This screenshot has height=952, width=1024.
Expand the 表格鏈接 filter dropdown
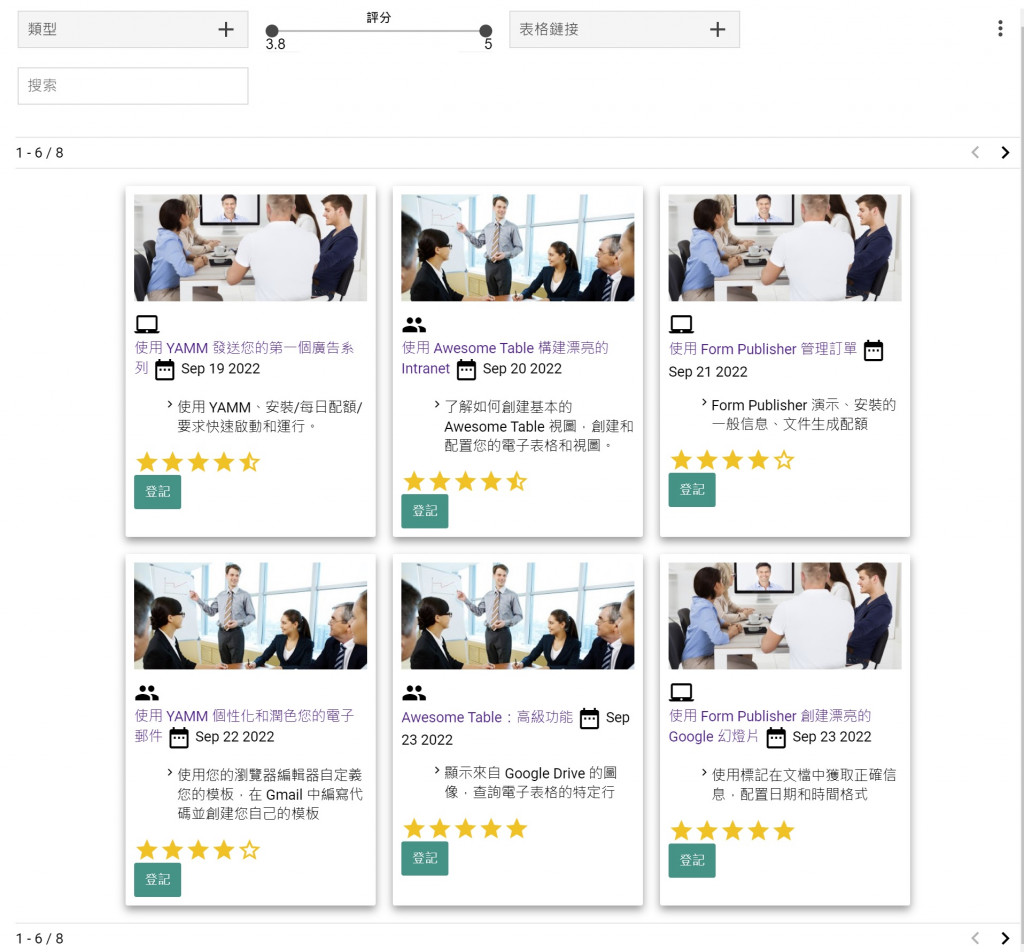624,29
